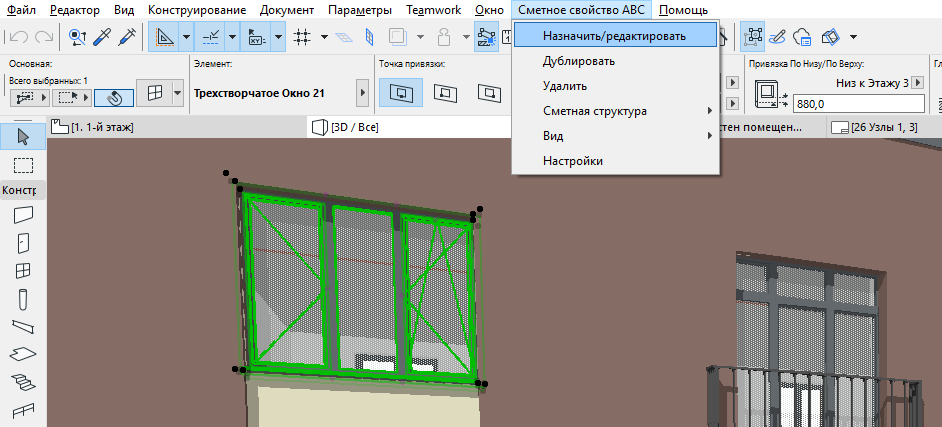Expand the Вид submenu in dropdown
Image resolution: width=942 pixels, height=427 pixels.
point(616,136)
